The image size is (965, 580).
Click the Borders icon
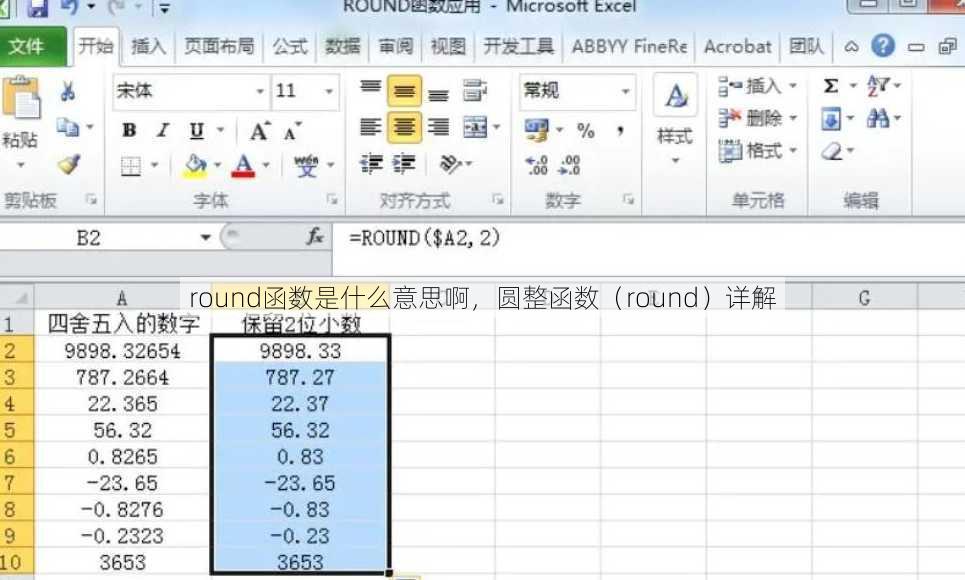[x=130, y=166]
